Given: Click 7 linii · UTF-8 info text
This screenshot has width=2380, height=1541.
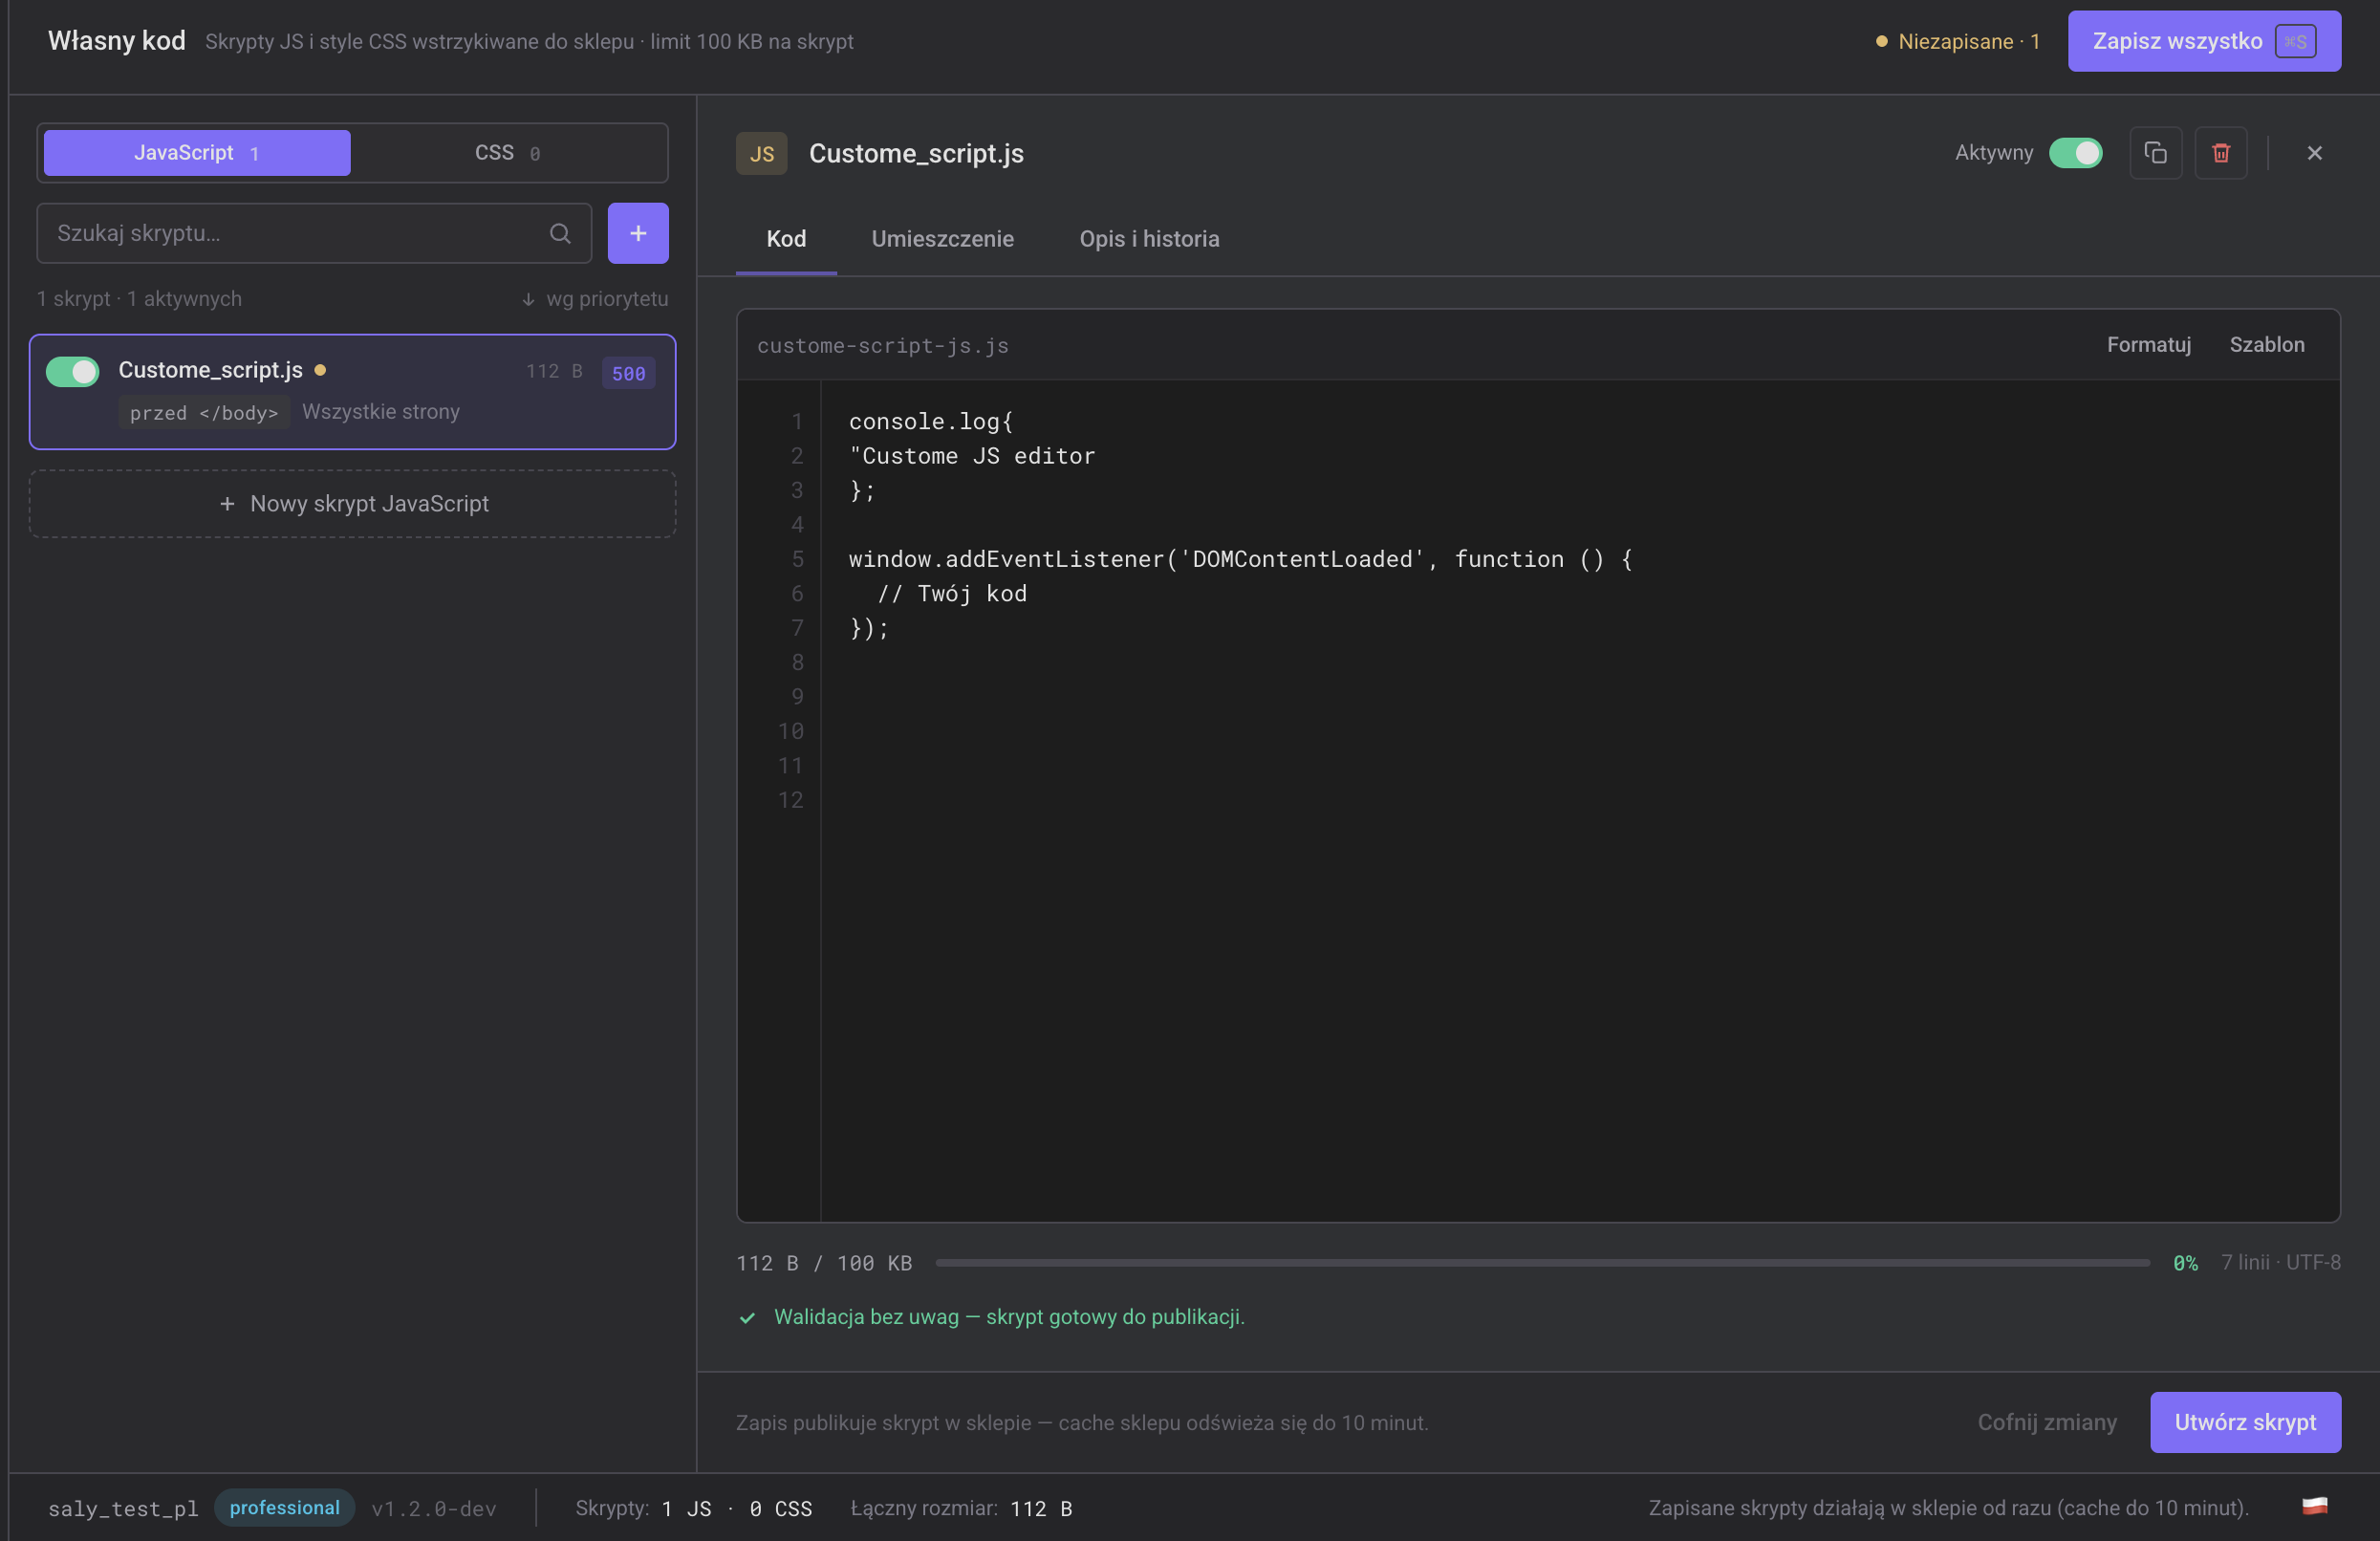Looking at the screenshot, I should point(2280,1263).
